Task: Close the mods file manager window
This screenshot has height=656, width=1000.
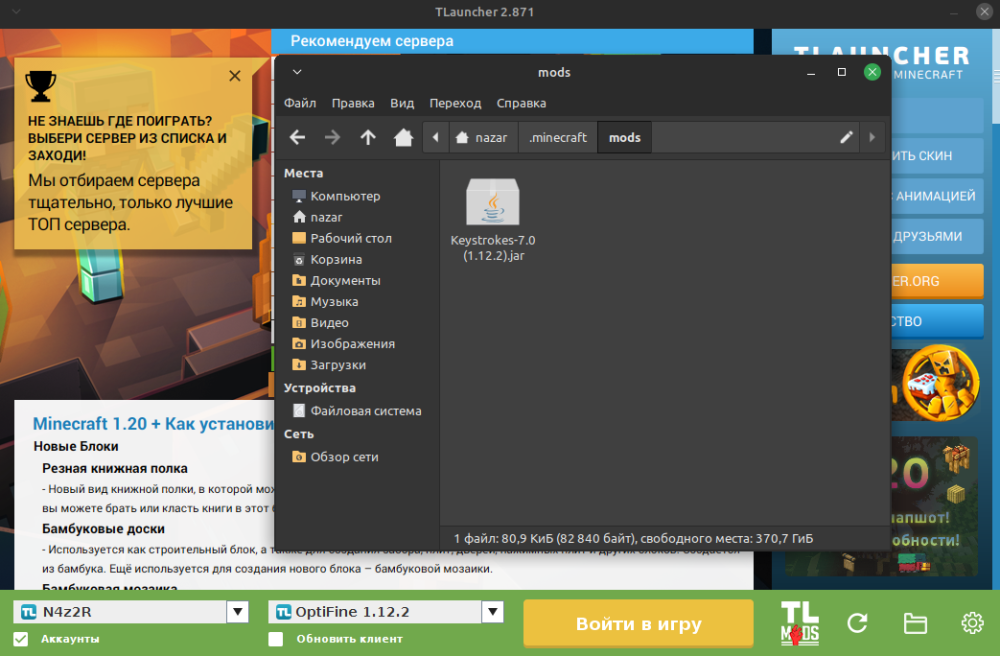Action: pyautogui.click(x=872, y=72)
